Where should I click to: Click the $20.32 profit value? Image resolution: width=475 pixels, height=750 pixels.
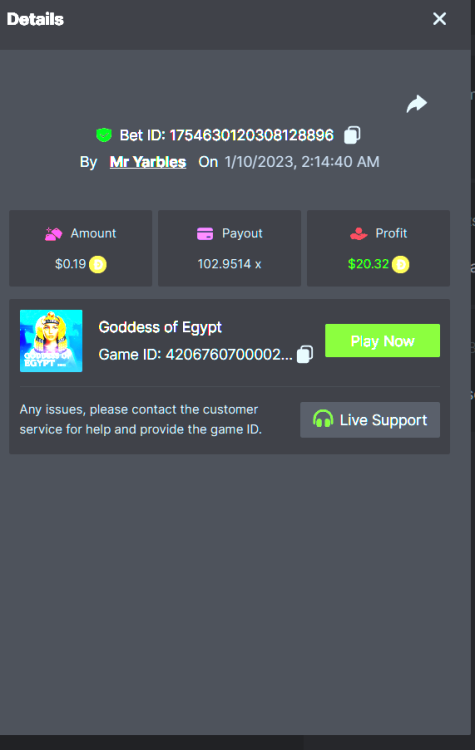pos(368,264)
